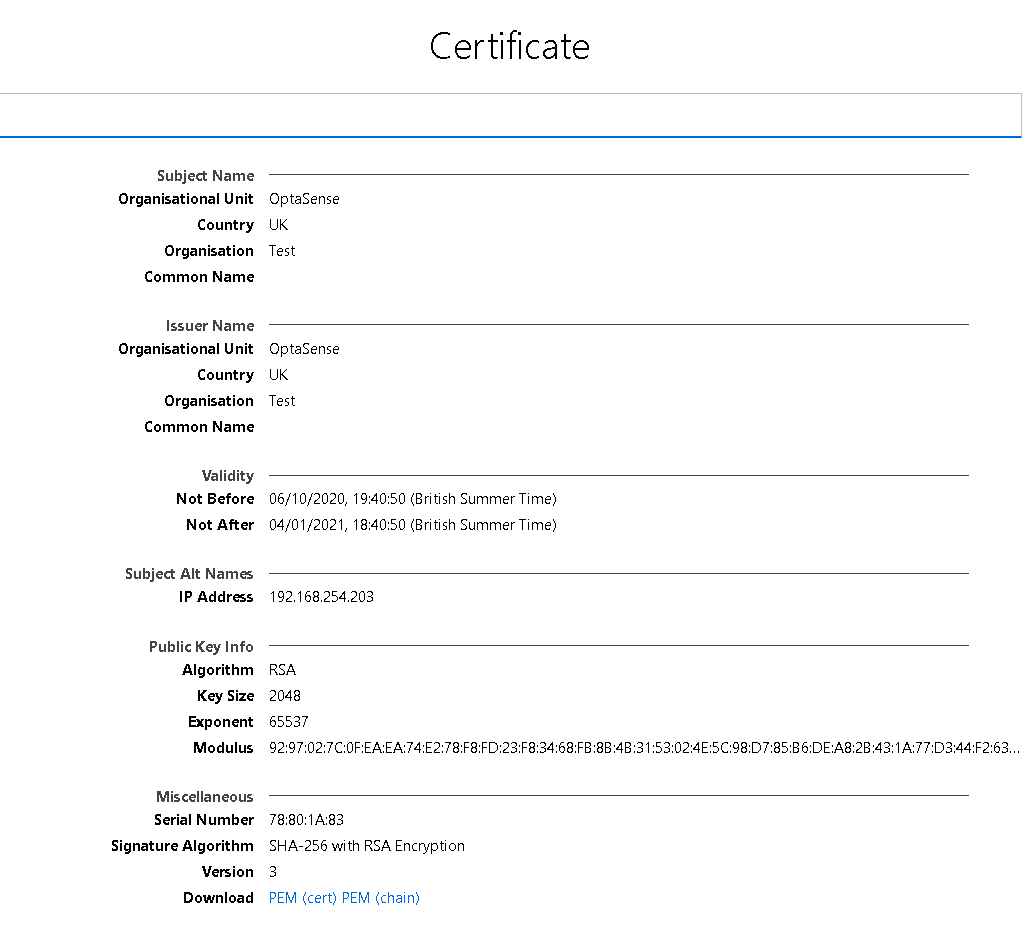Click the Subject Name section header
This screenshot has width=1033, height=927.
pos(206,175)
